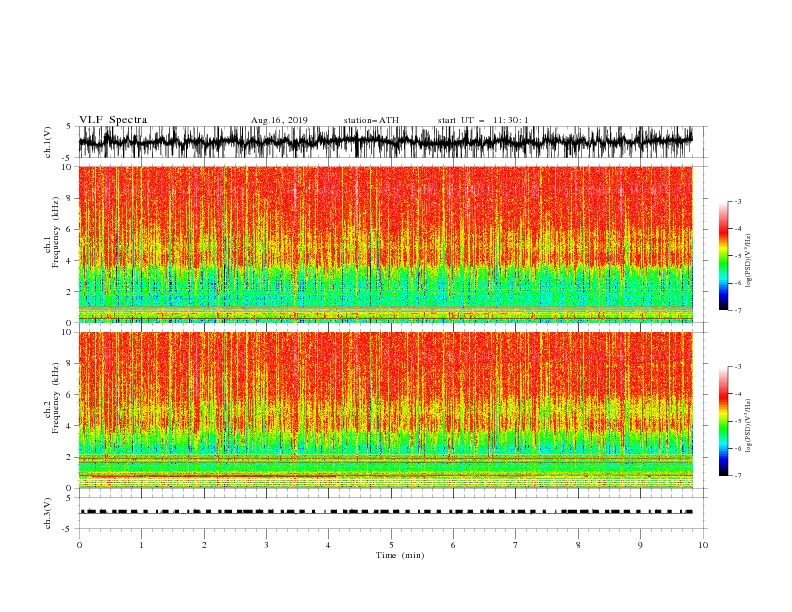
Task: Click the time axis tick label '7'
Action: (516, 545)
